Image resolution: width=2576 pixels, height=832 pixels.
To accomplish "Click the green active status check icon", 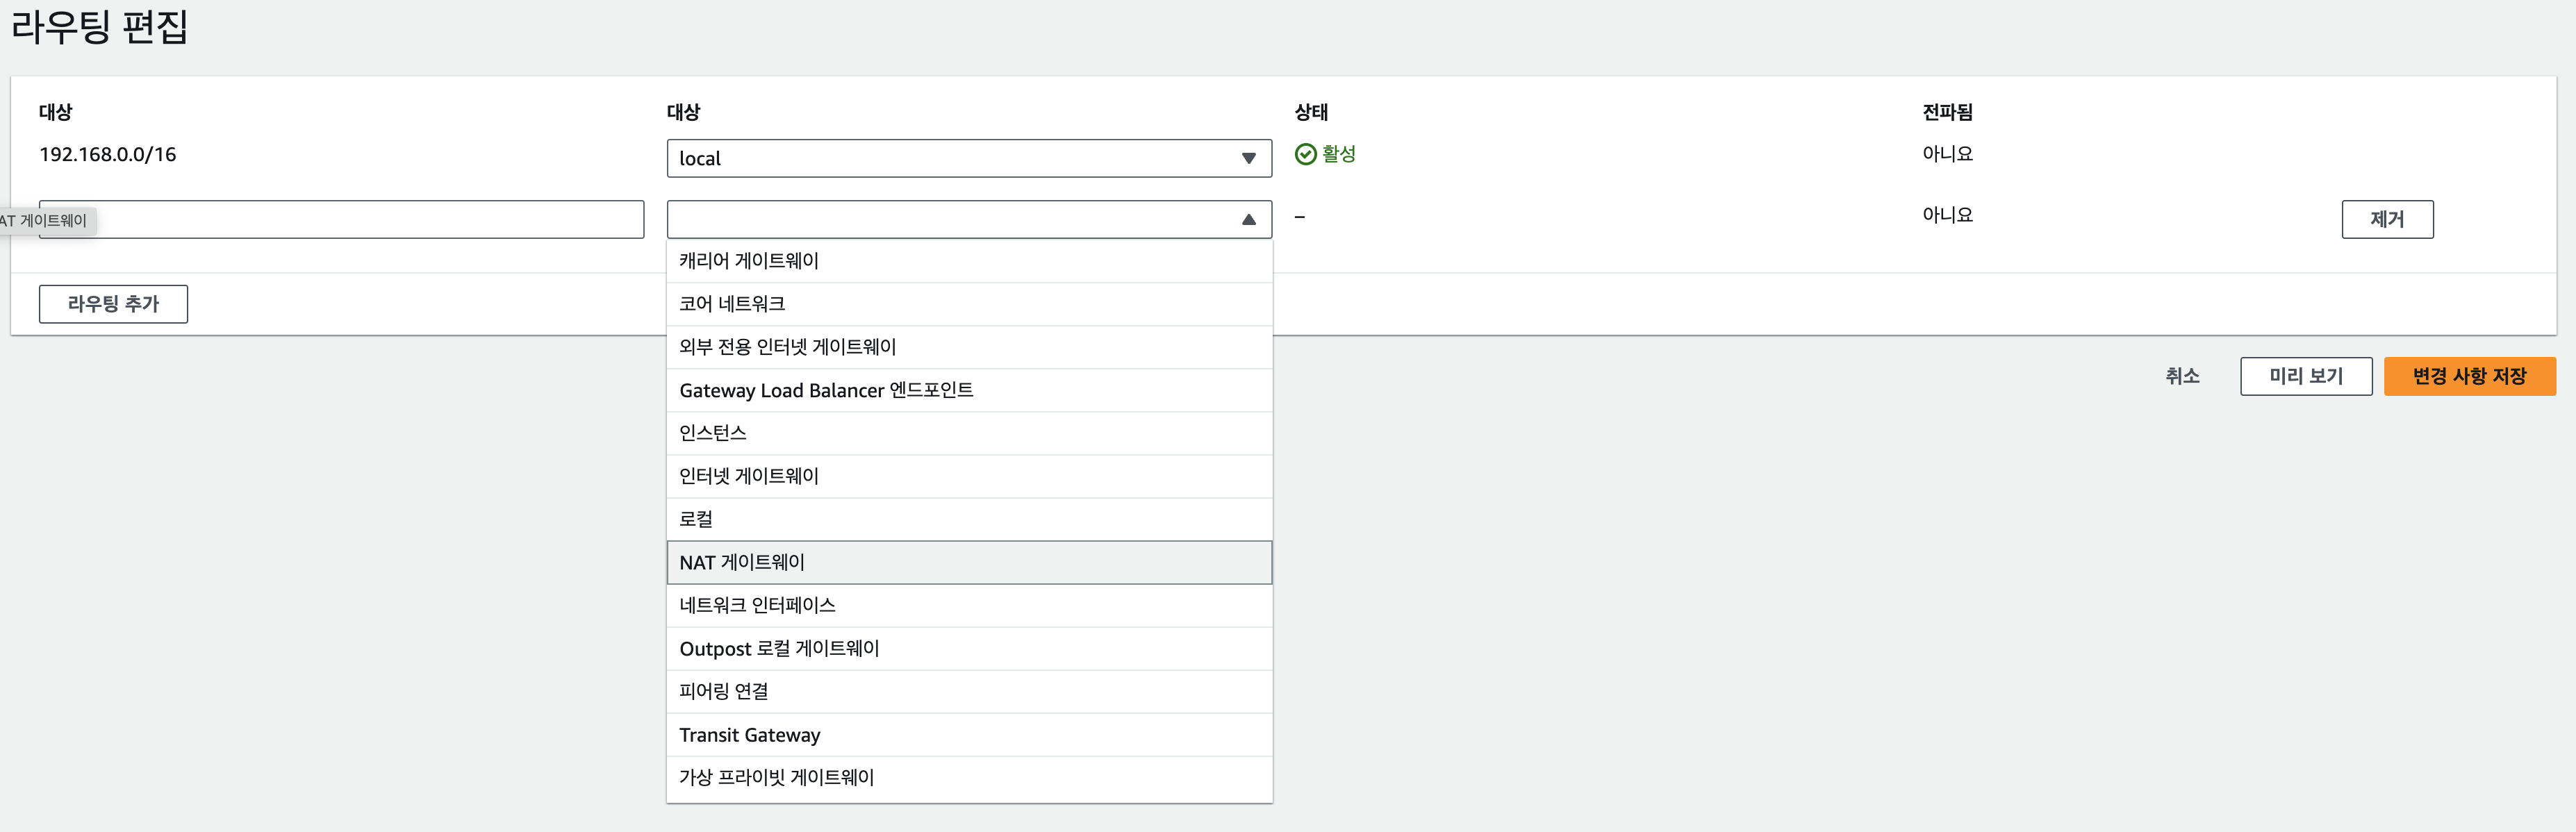I will pyautogui.click(x=1305, y=154).
